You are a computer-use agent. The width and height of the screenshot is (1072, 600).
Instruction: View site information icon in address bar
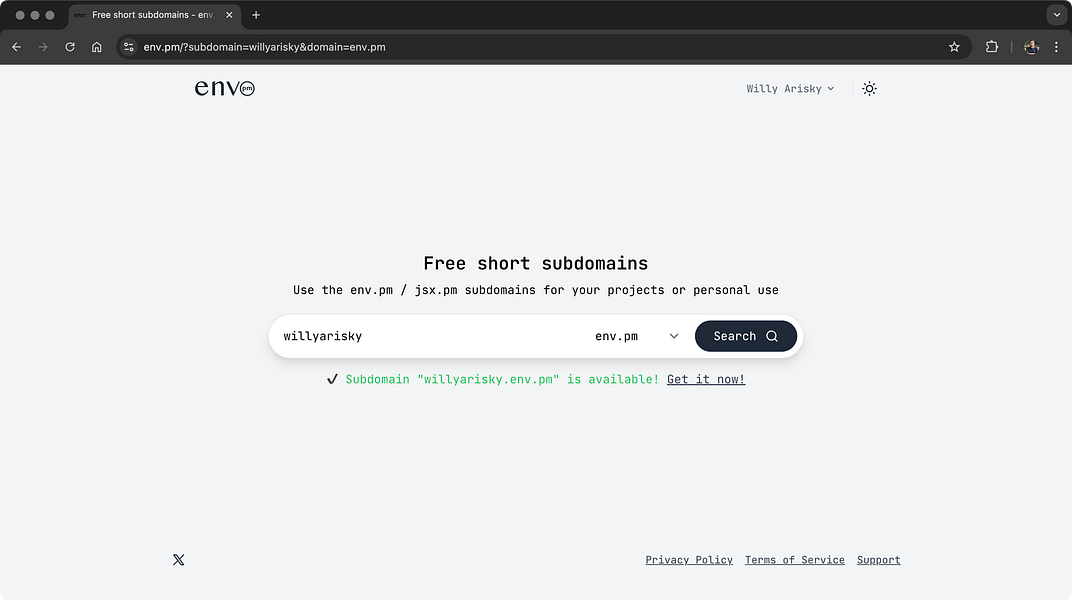click(129, 47)
